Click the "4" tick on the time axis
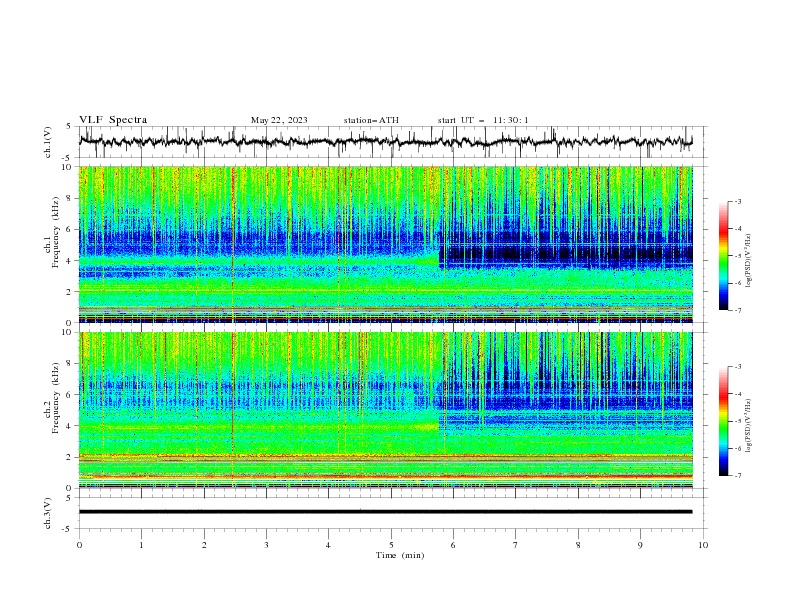Screen dimensions: 792x612 click(328, 545)
